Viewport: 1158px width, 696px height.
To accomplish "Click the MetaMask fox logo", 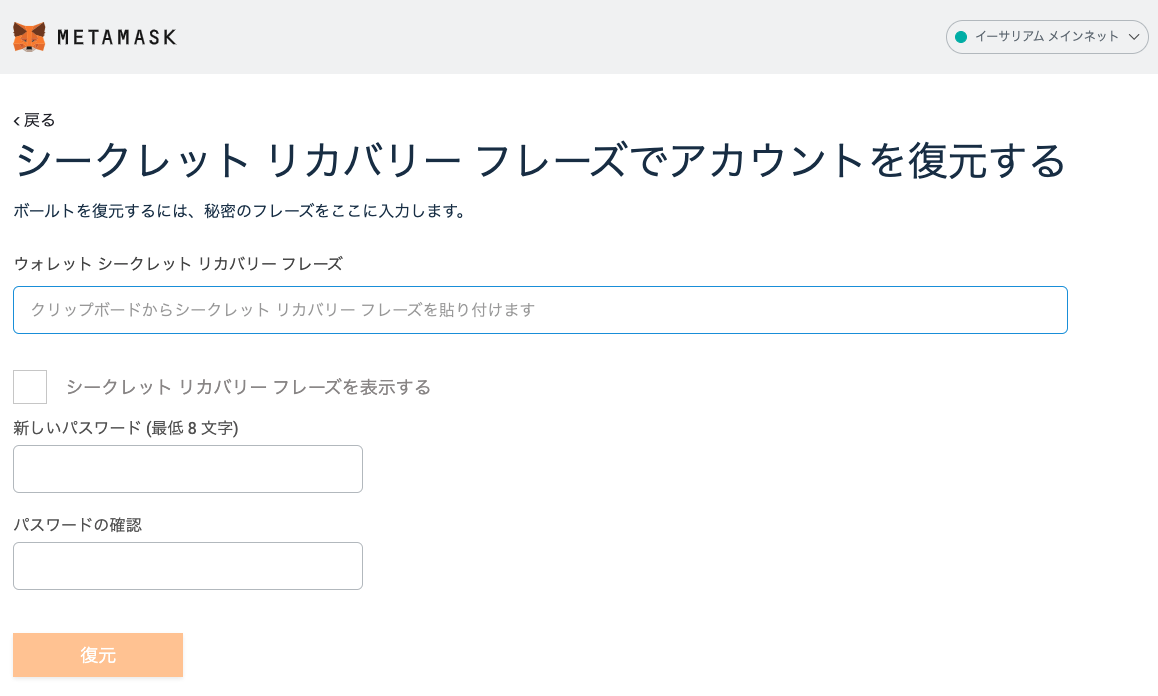I will [x=29, y=37].
